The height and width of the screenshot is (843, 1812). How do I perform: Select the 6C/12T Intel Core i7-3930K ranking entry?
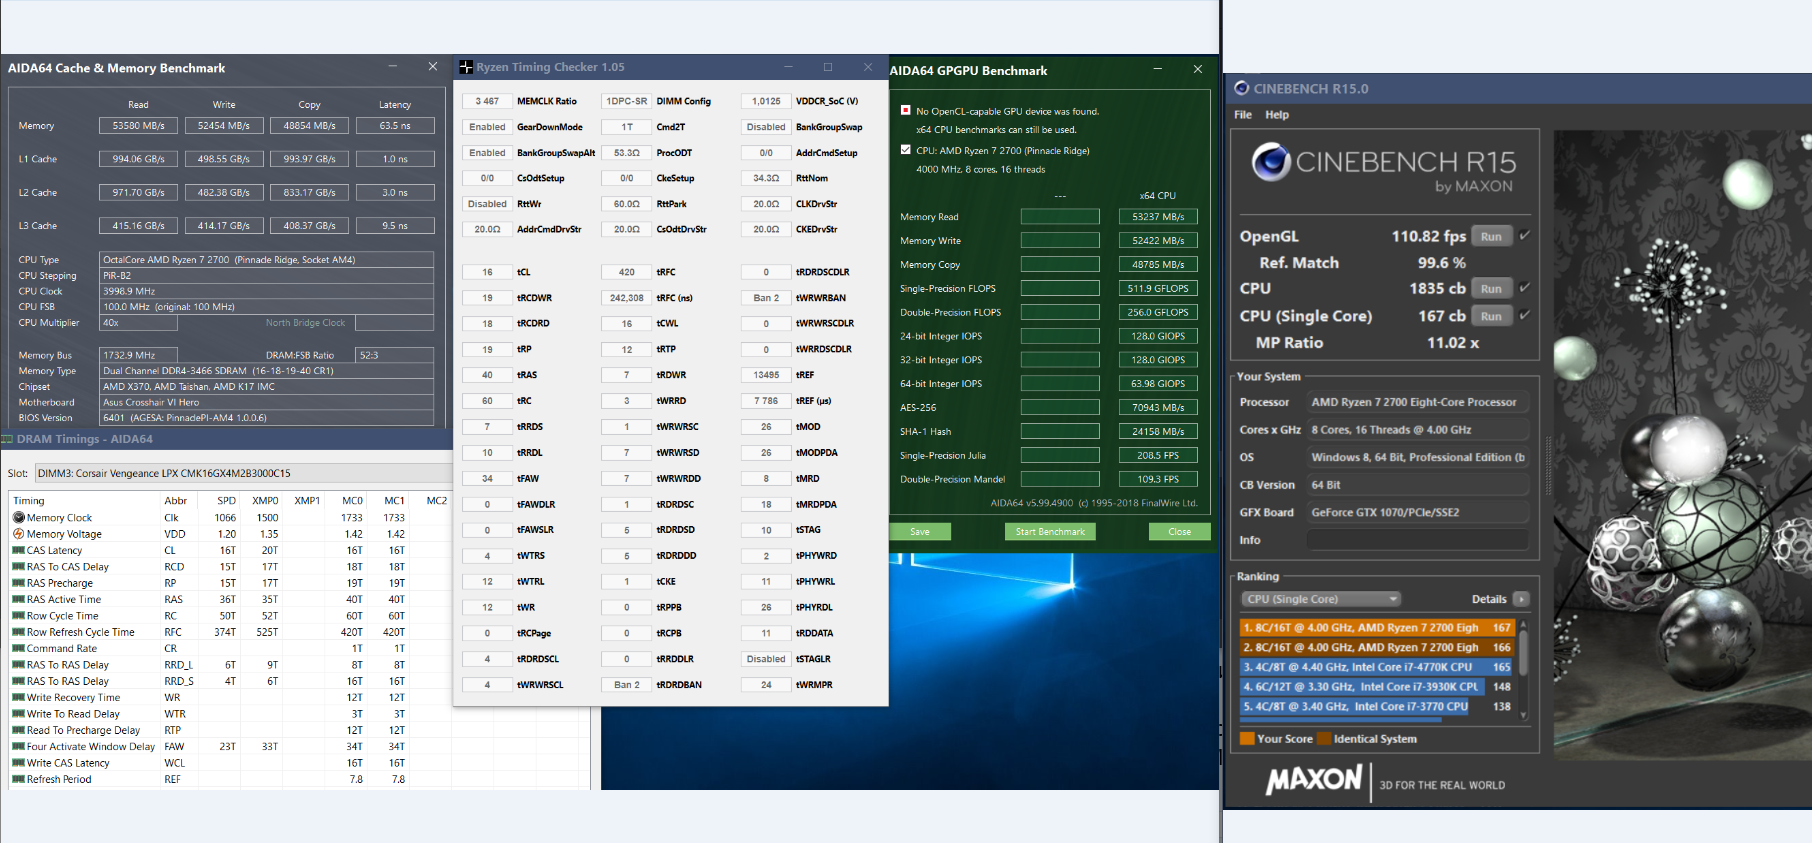(1377, 687)
